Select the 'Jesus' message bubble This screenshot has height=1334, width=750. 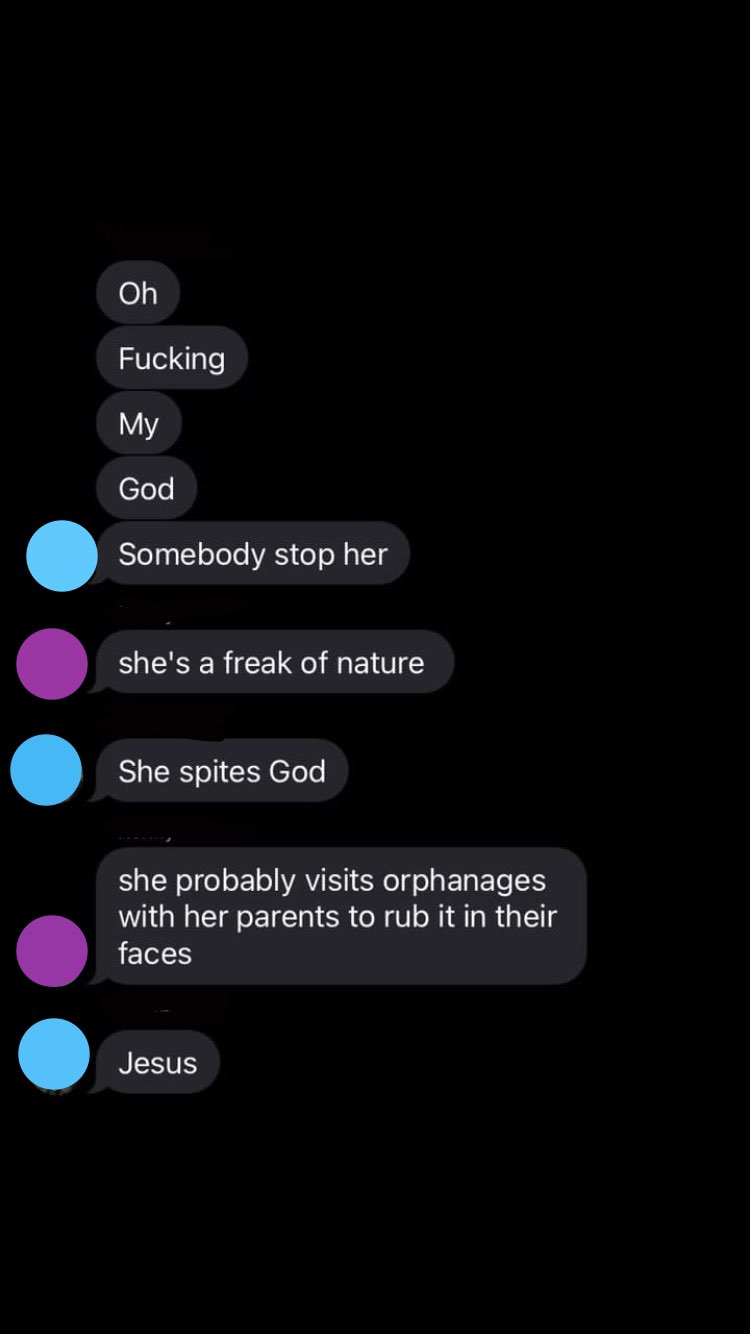point(158,1062)
